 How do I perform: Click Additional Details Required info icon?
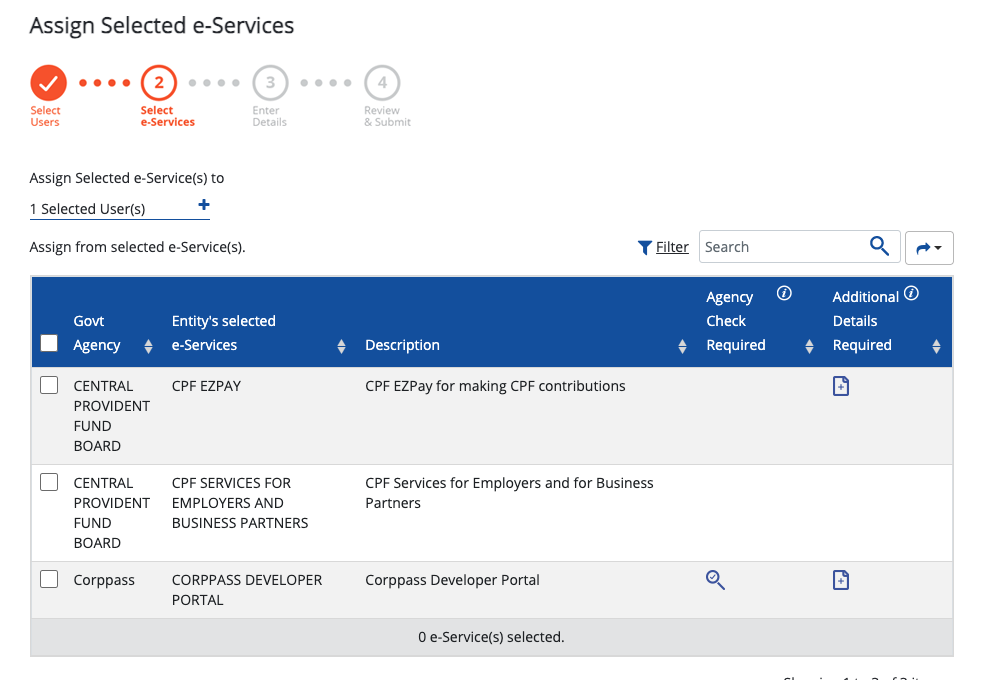[911, 294]
